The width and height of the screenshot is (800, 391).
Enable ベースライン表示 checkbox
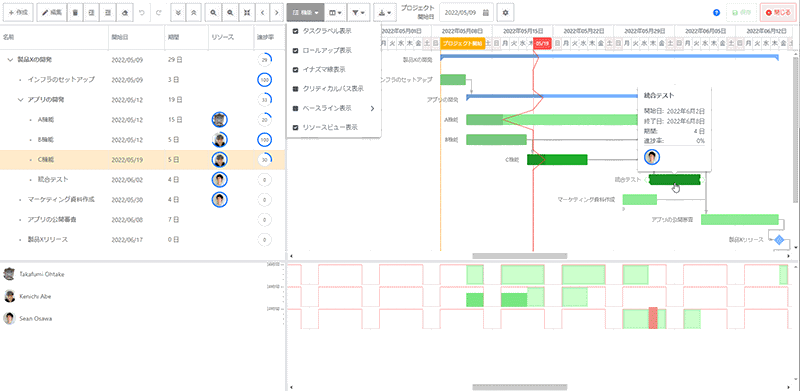295,108
